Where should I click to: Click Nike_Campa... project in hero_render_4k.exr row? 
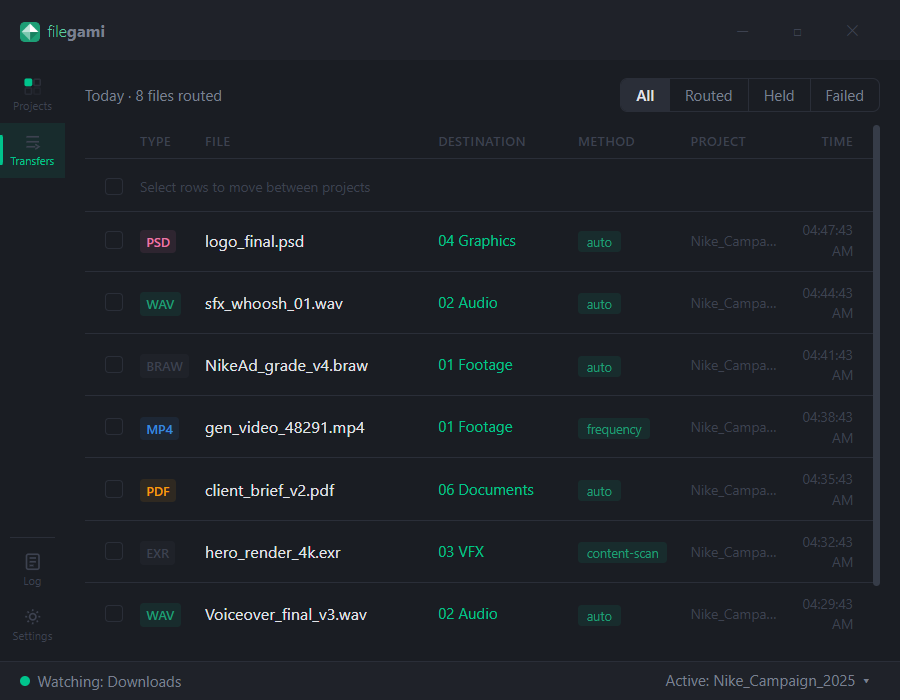733,552
